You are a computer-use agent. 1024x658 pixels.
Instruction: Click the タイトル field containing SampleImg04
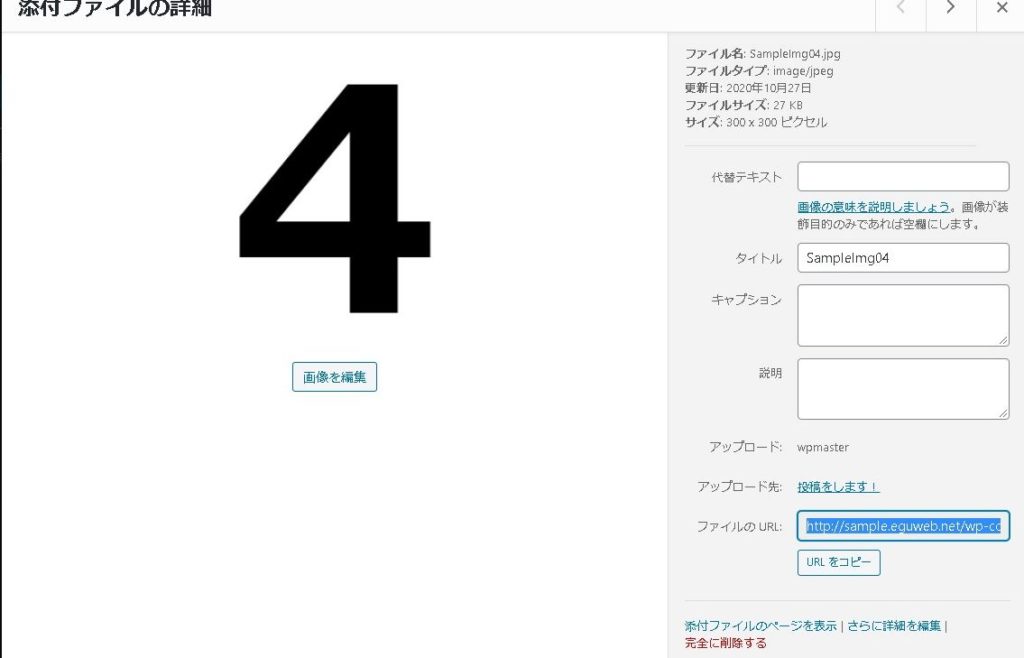pyautogui.click(x=903, y=258)
